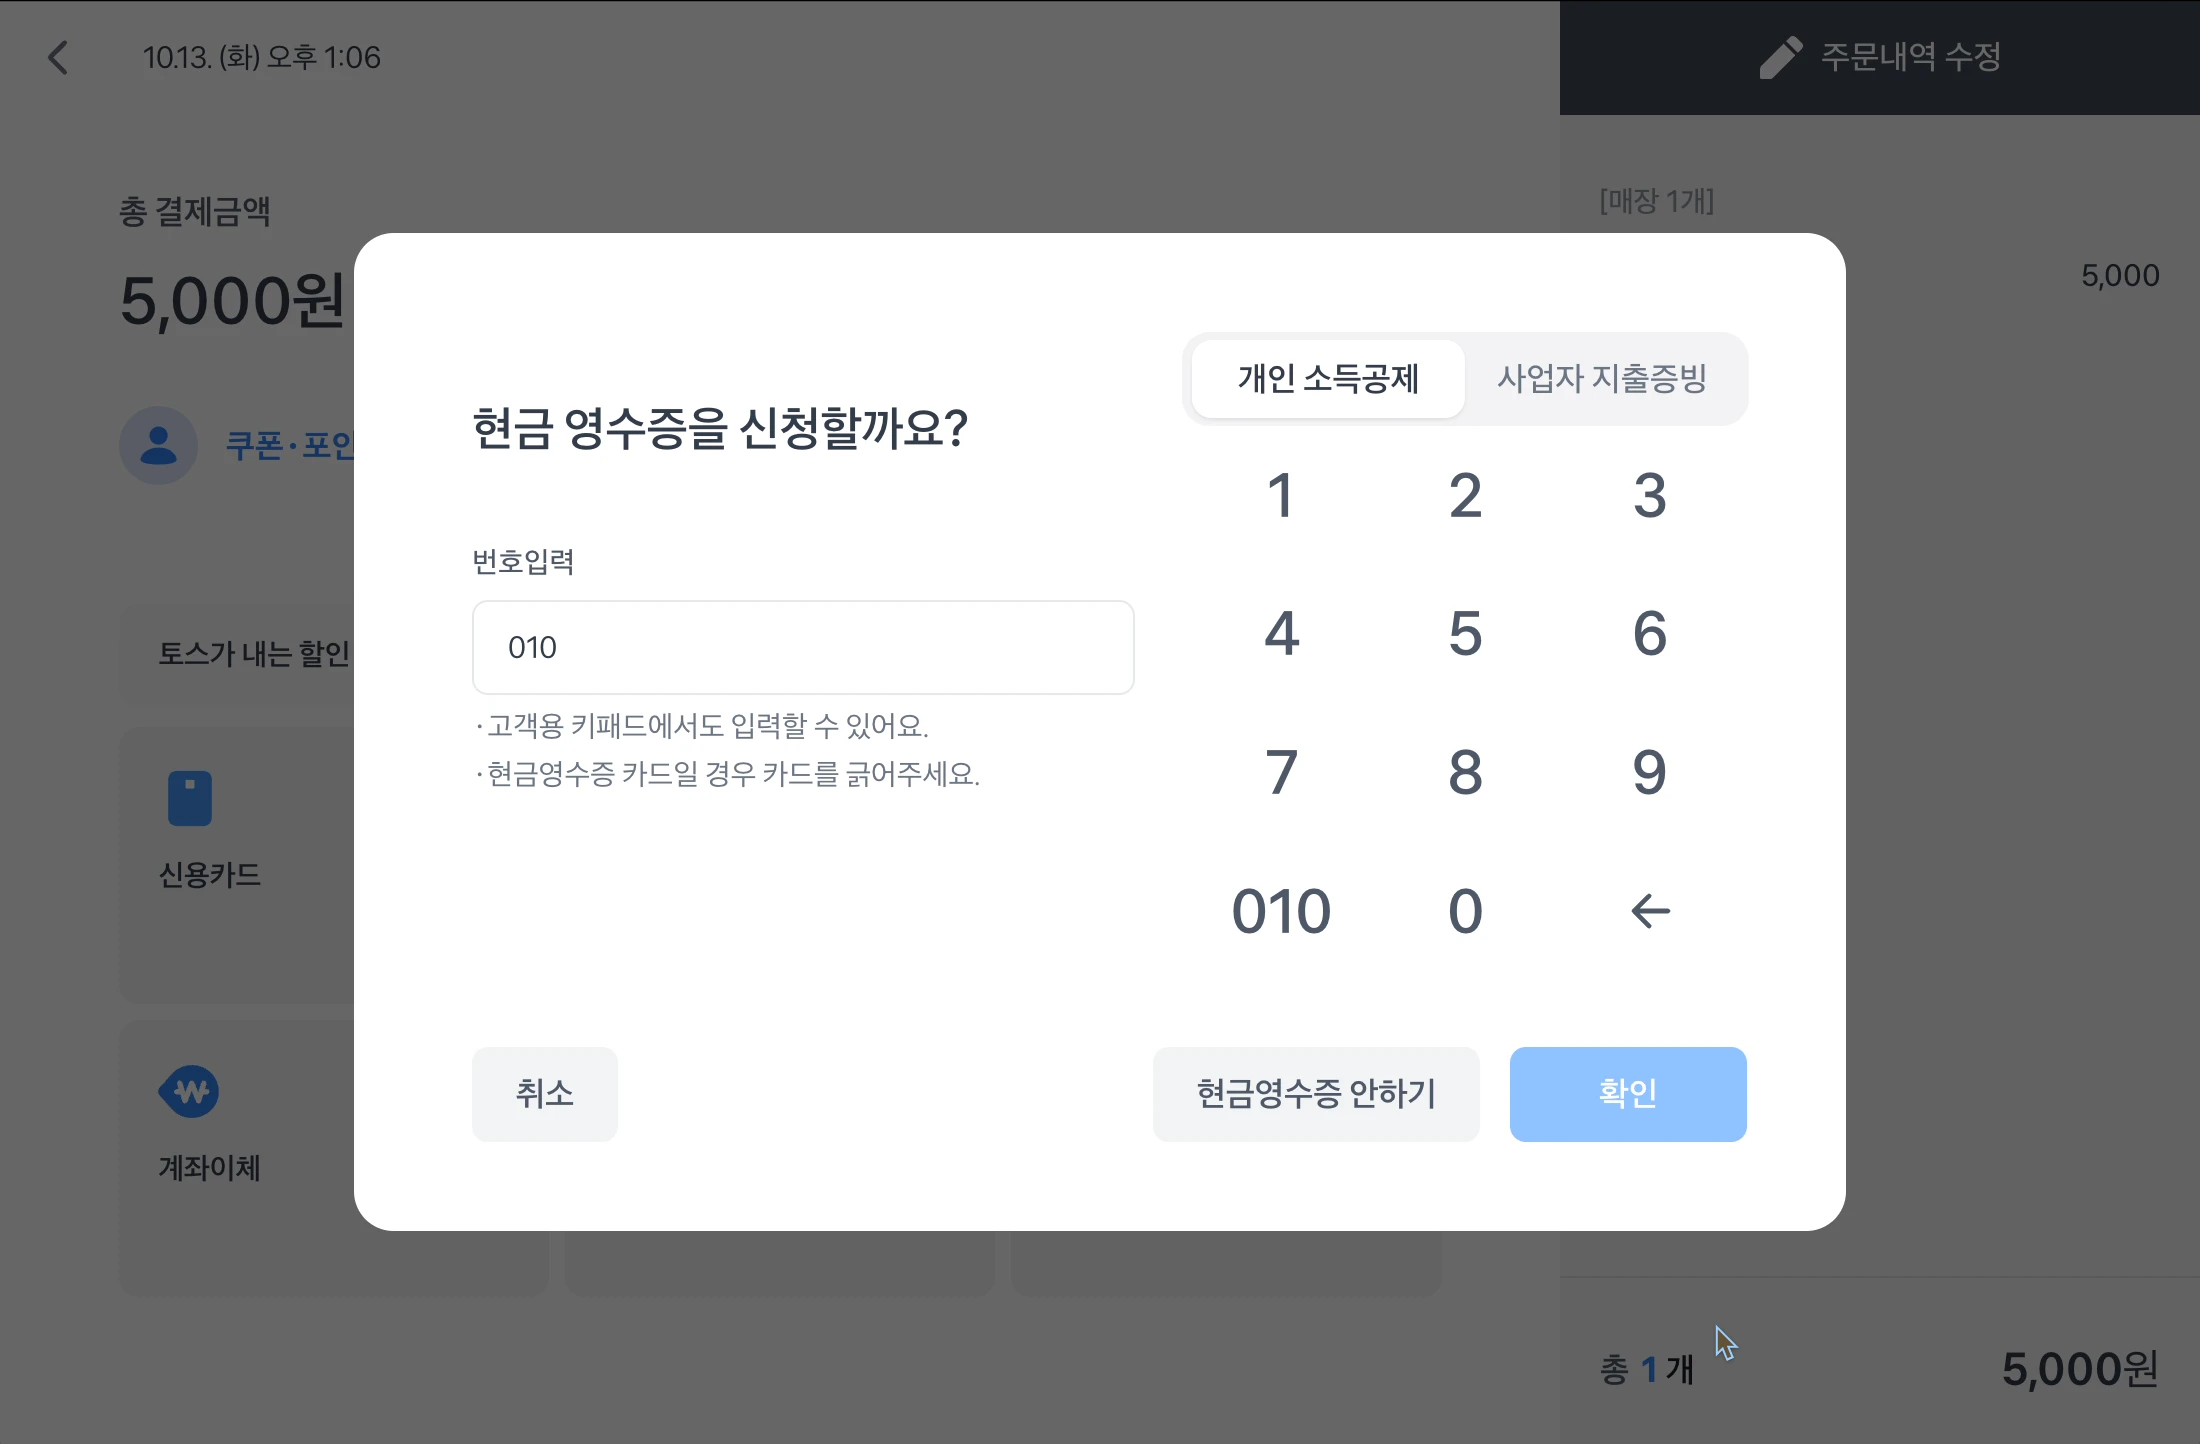Screen dimensions: 2200x1444
Task: Click the bottom-right 5,000원 total
Action: tap(2080, 1369)
